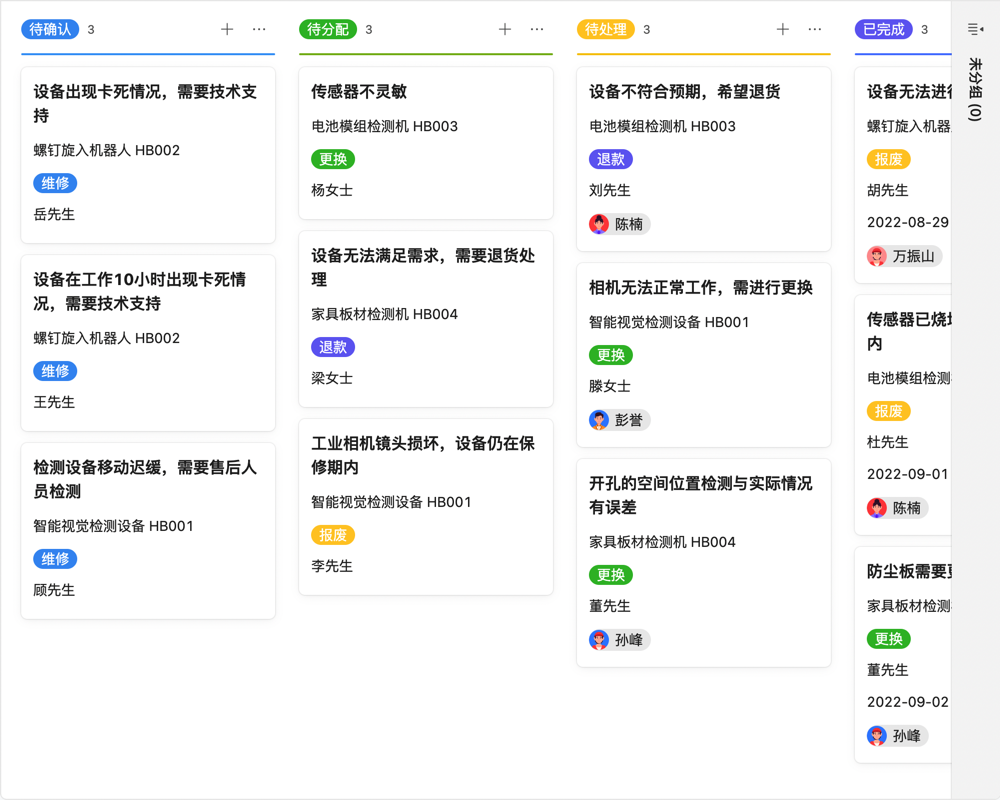Click the 待确认 column status pill
Viewport: 1000px width, 800px height.
point(49,29)
